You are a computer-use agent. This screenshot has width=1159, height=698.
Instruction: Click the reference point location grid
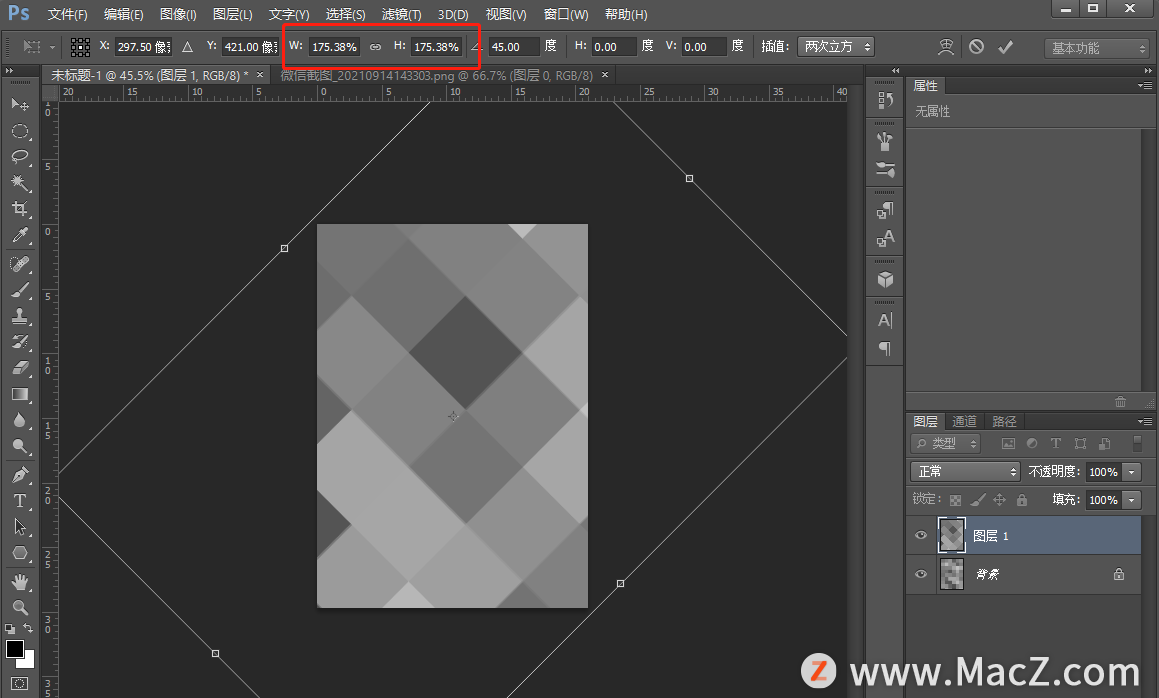tap(80, 47)
